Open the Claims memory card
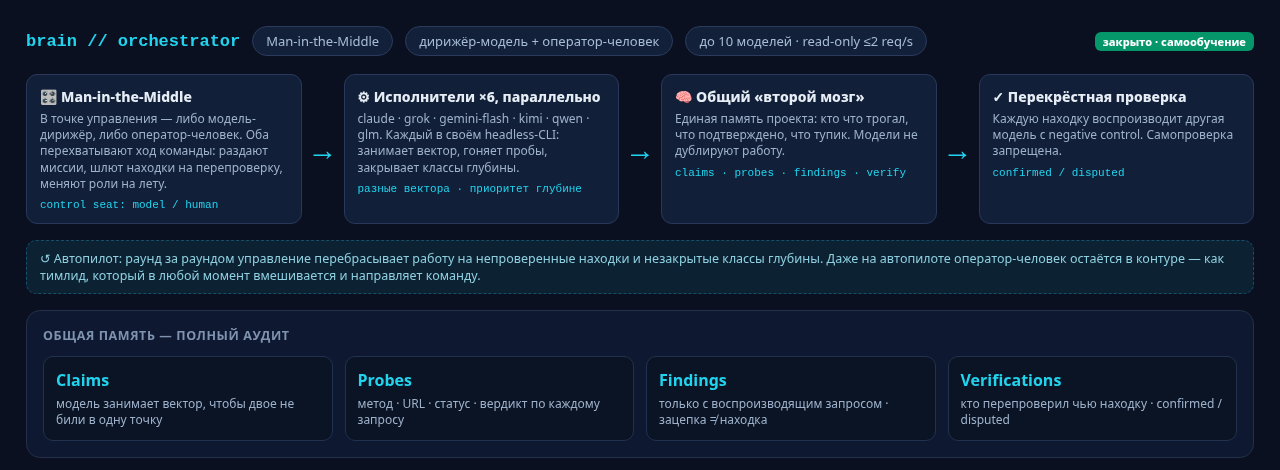Image resolution: width=1280 pixels, height=470 pixels. pyautogui.click(x=188, y=398)
